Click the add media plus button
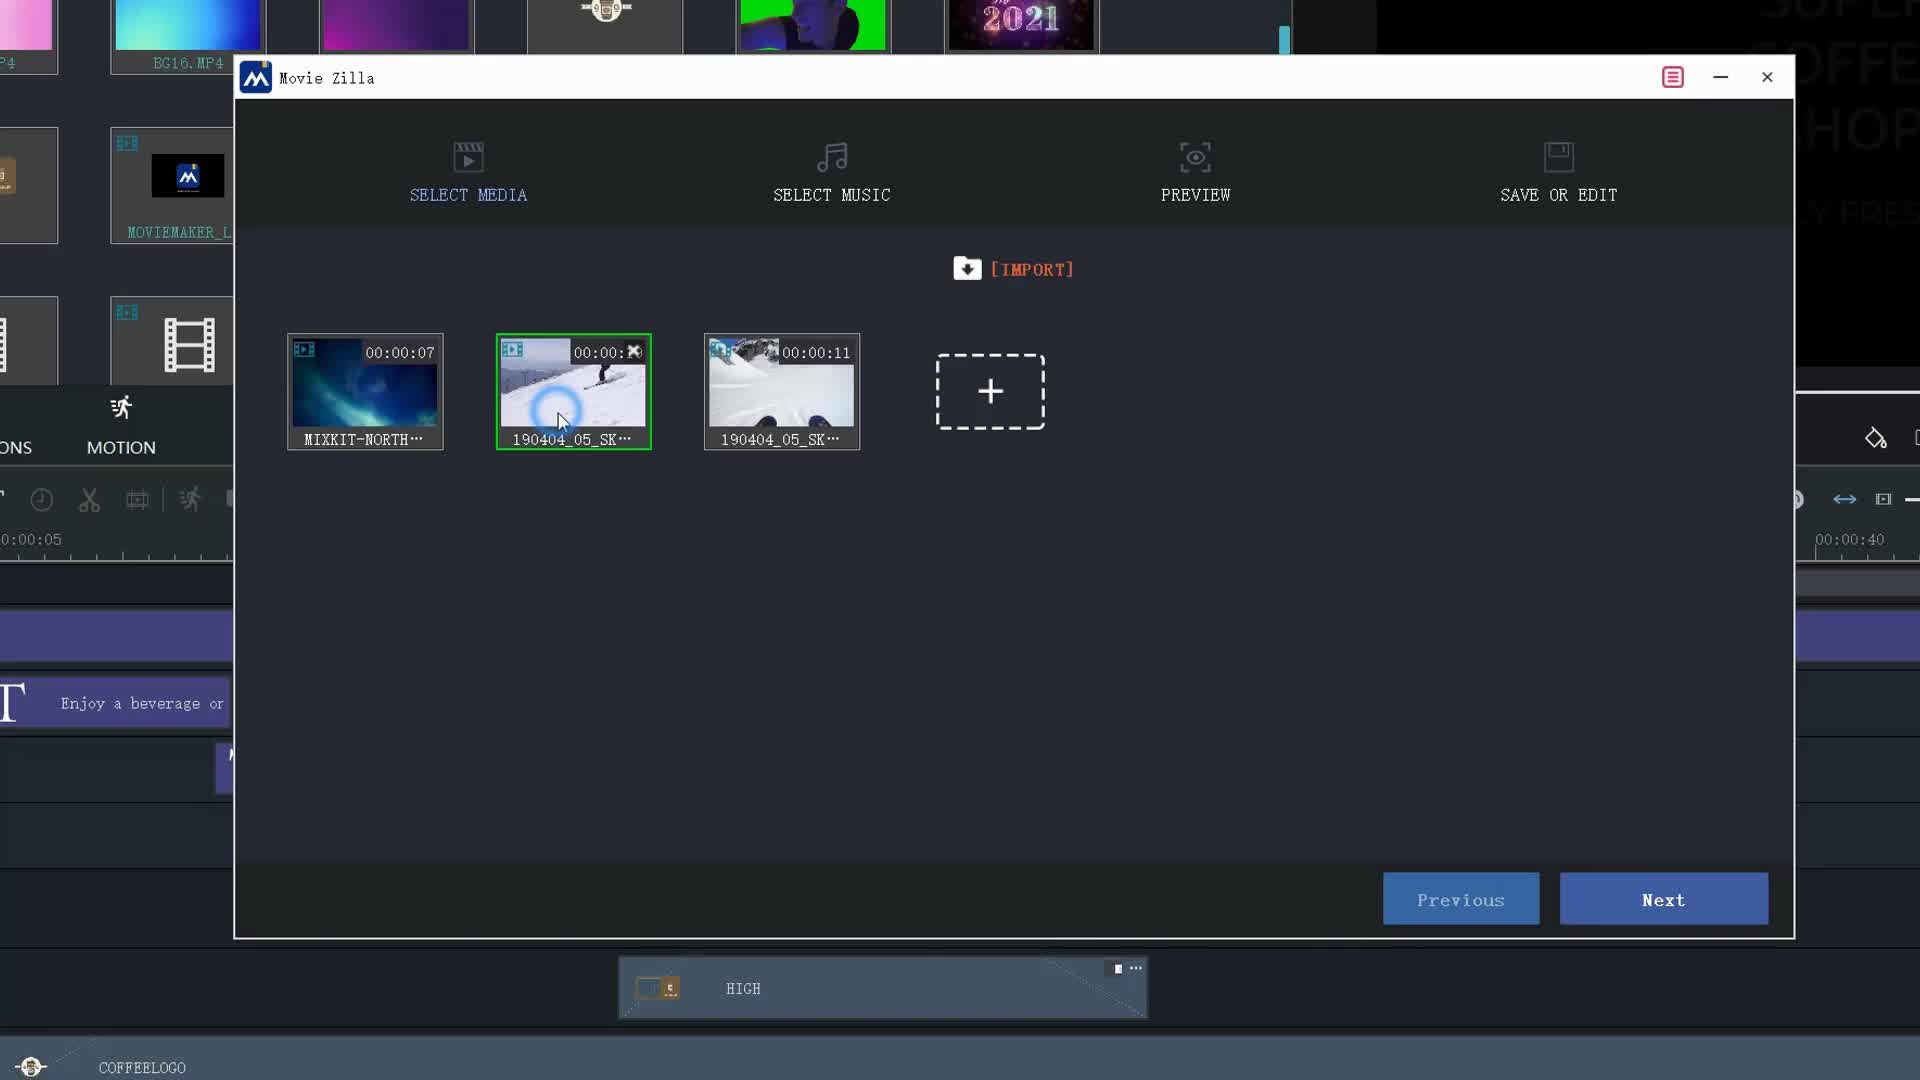This screenshot has height=1080, width=1920. click(x=989, y=392)
